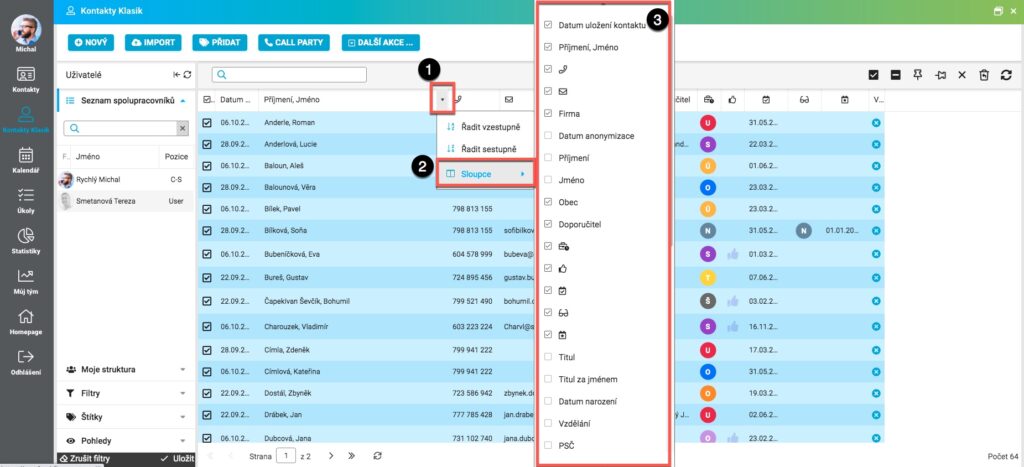Click blue O badge in Balounová row
The width and height of the screenshot is (1024, 467).
point(708,187)
